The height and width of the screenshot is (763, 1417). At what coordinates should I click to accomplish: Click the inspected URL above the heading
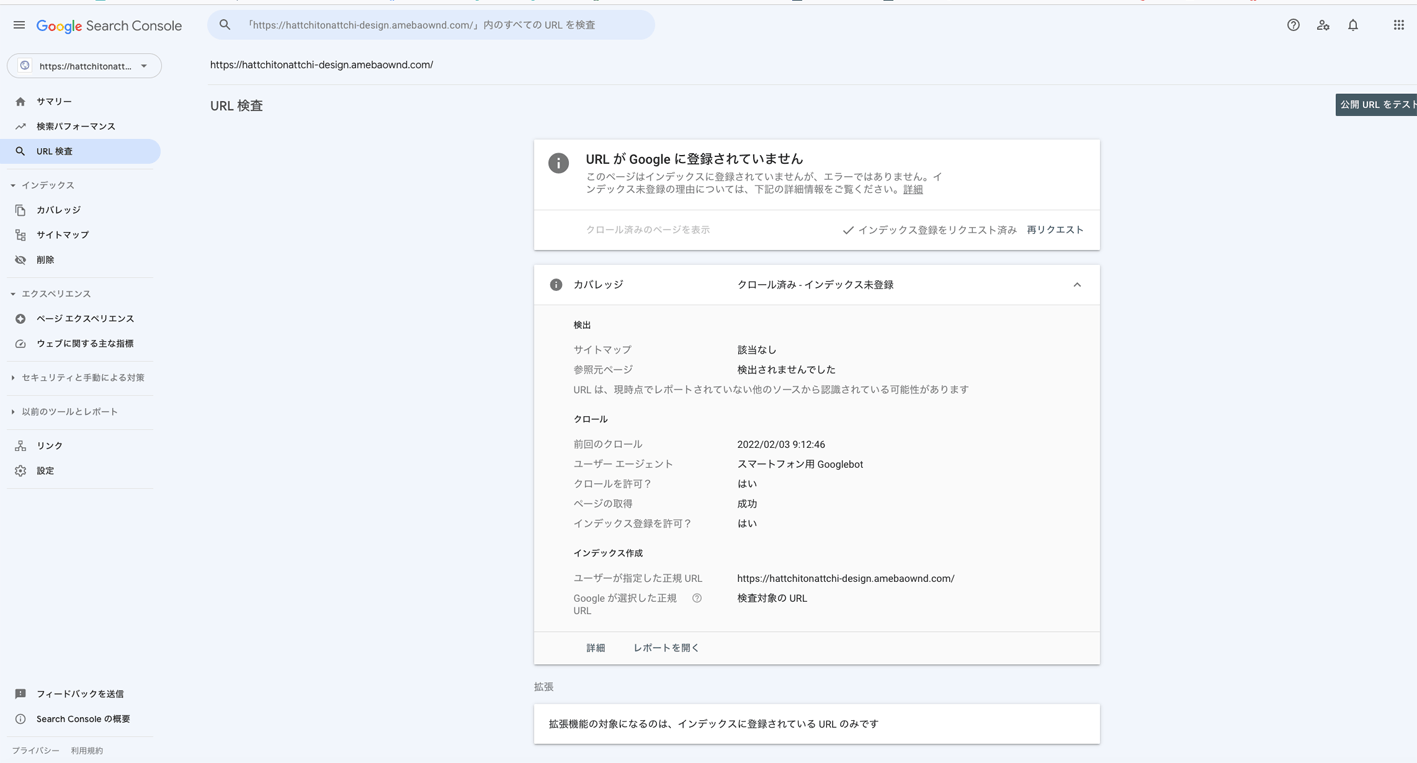click(x=321, y=65)
